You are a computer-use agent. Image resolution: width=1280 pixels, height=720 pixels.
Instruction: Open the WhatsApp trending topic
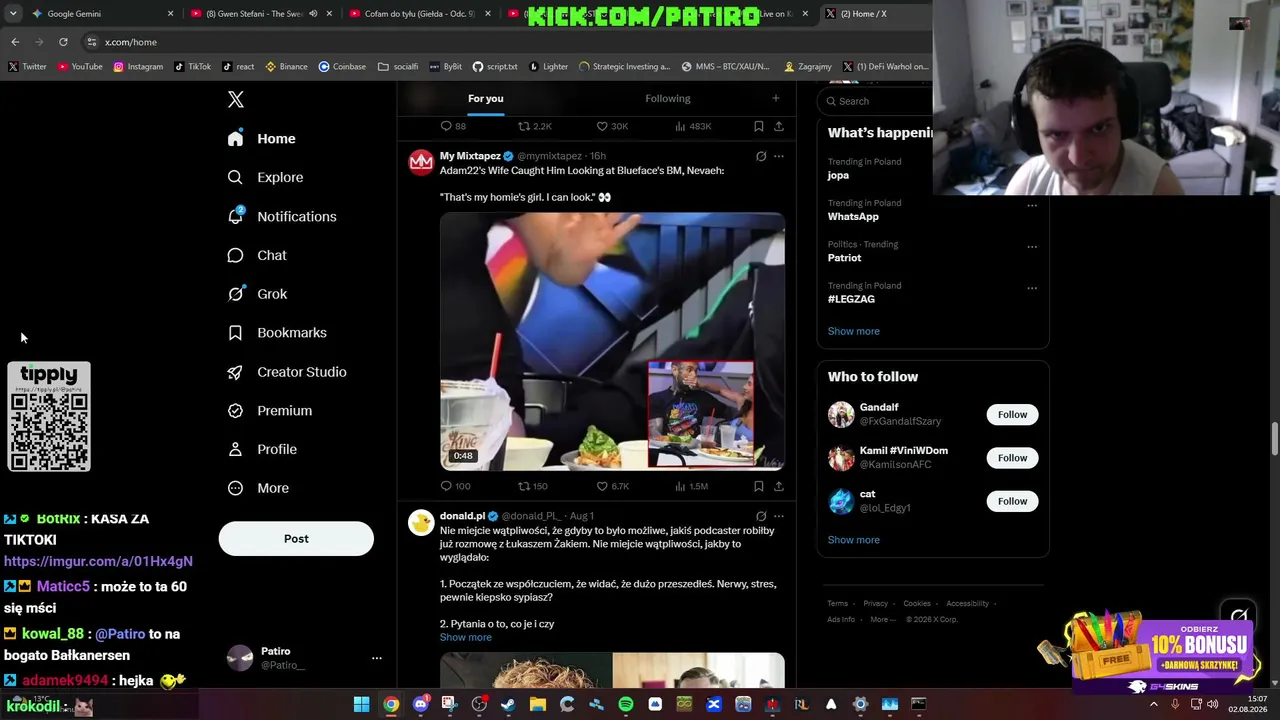point(853,216)
